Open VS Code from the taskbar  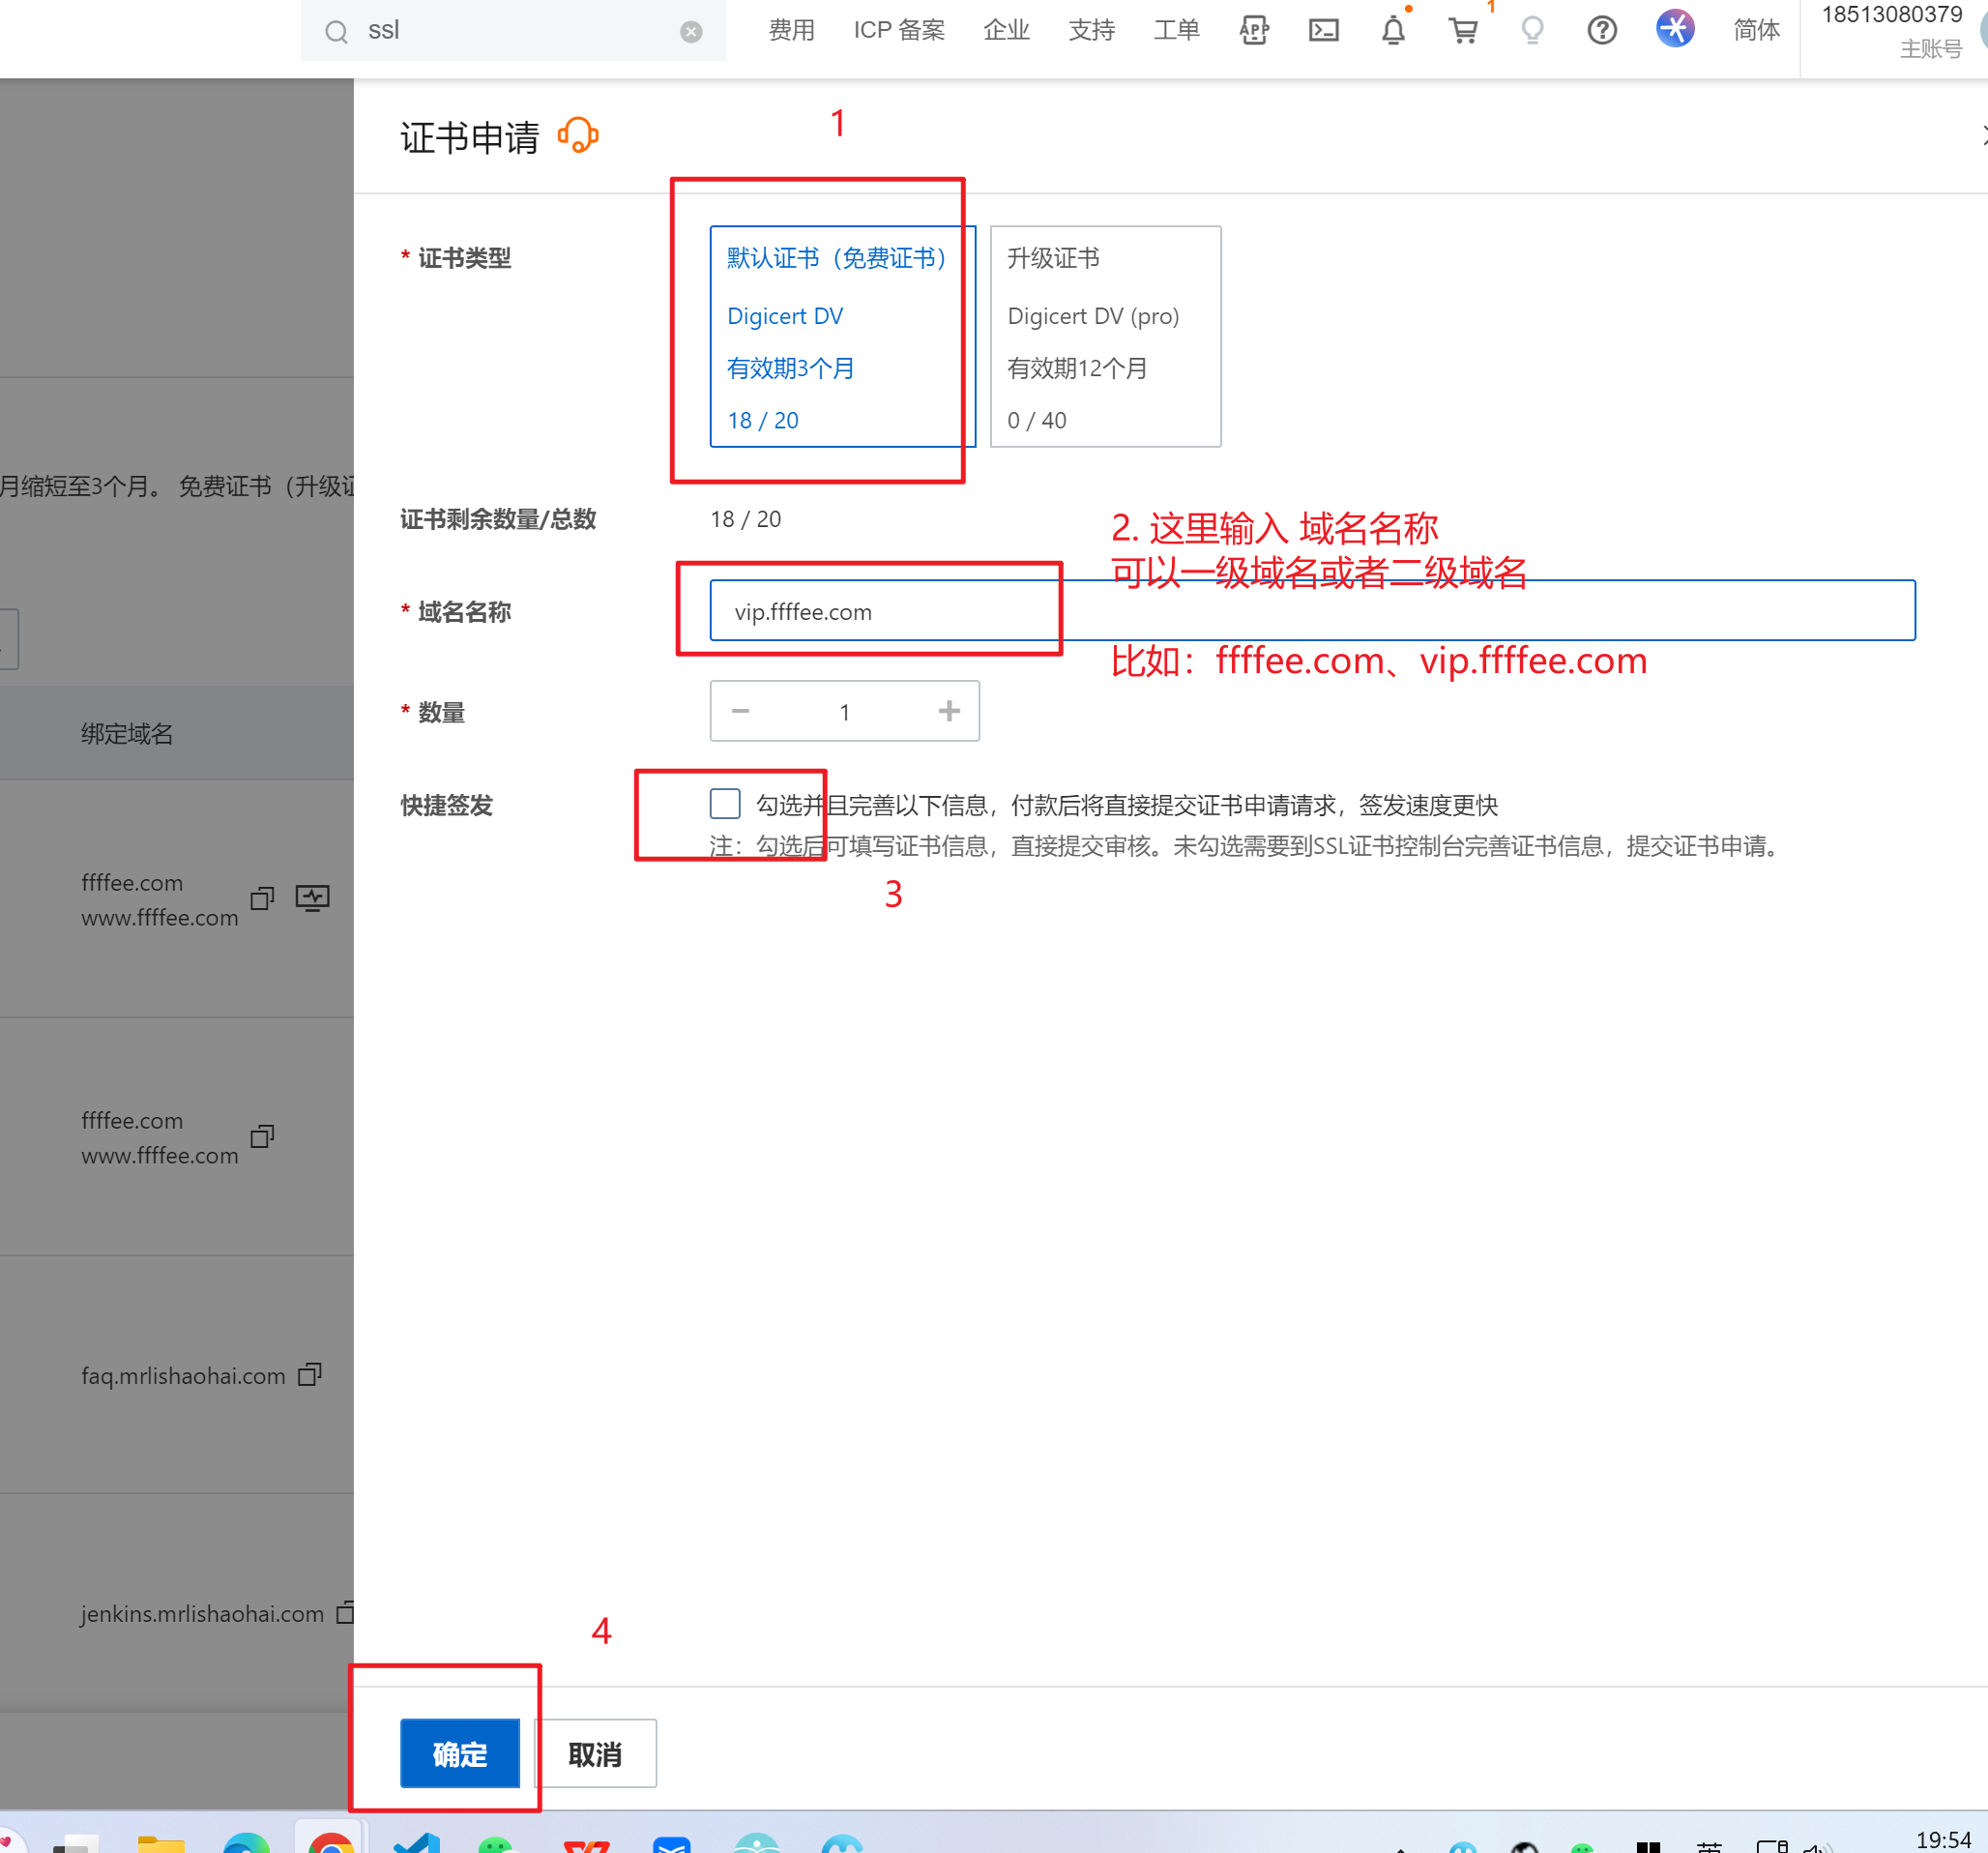tap(417, 1843)
